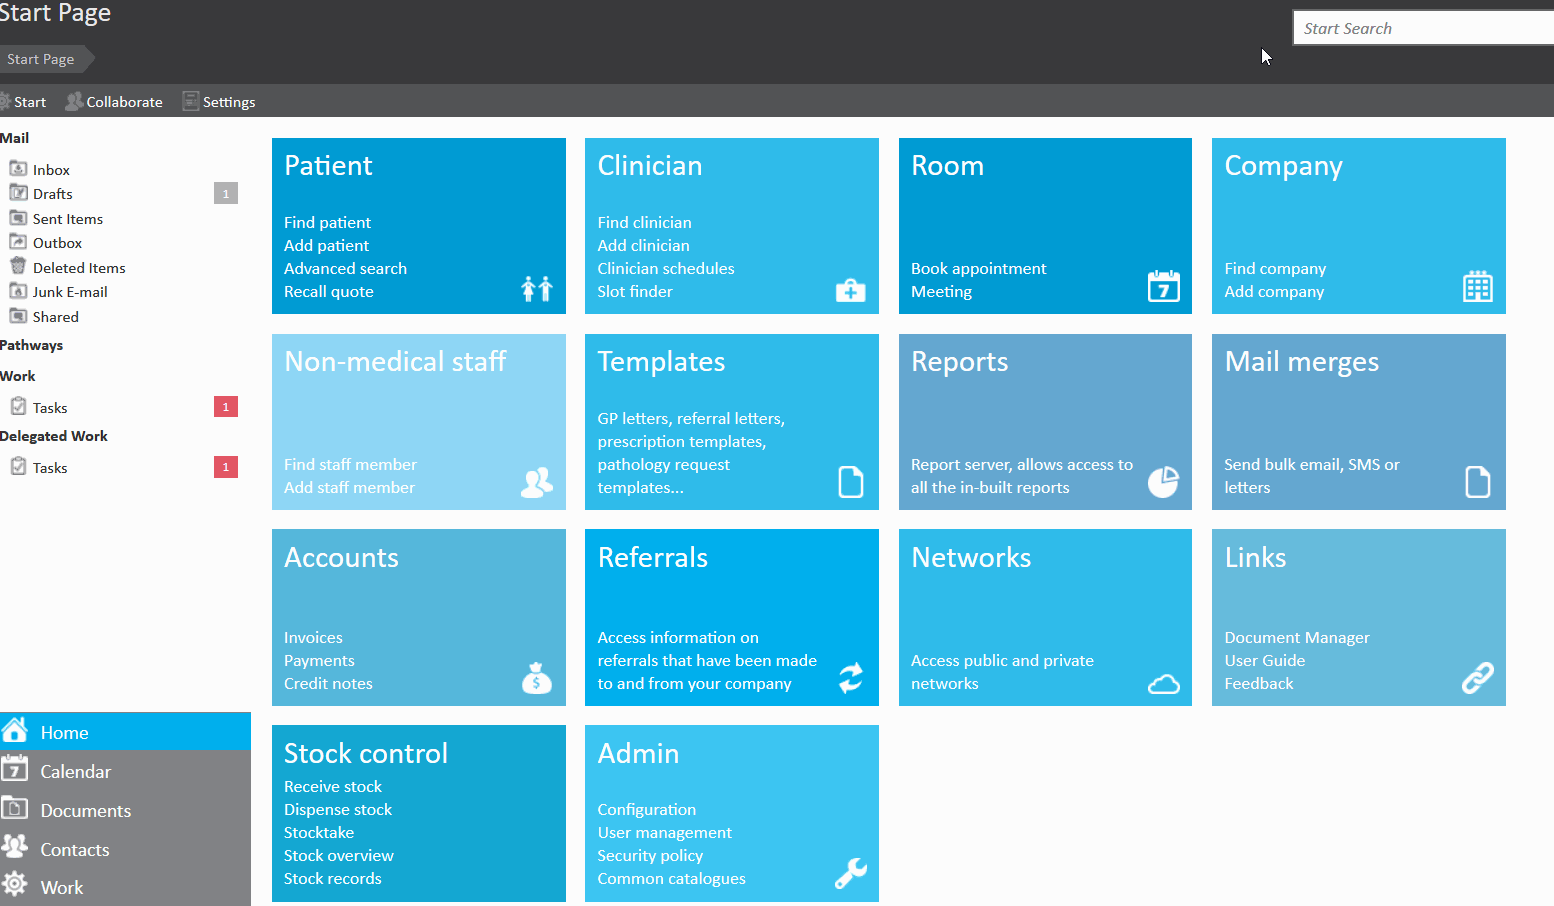Click the Patient tile people icon
This screenshot has width=1554, height=906.
537,289
